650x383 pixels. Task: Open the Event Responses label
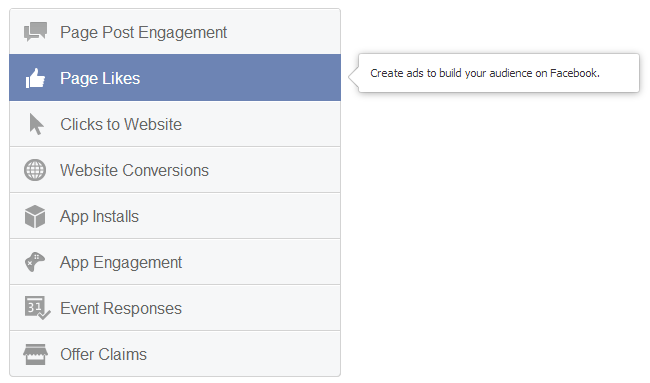(x=121, y=308)
